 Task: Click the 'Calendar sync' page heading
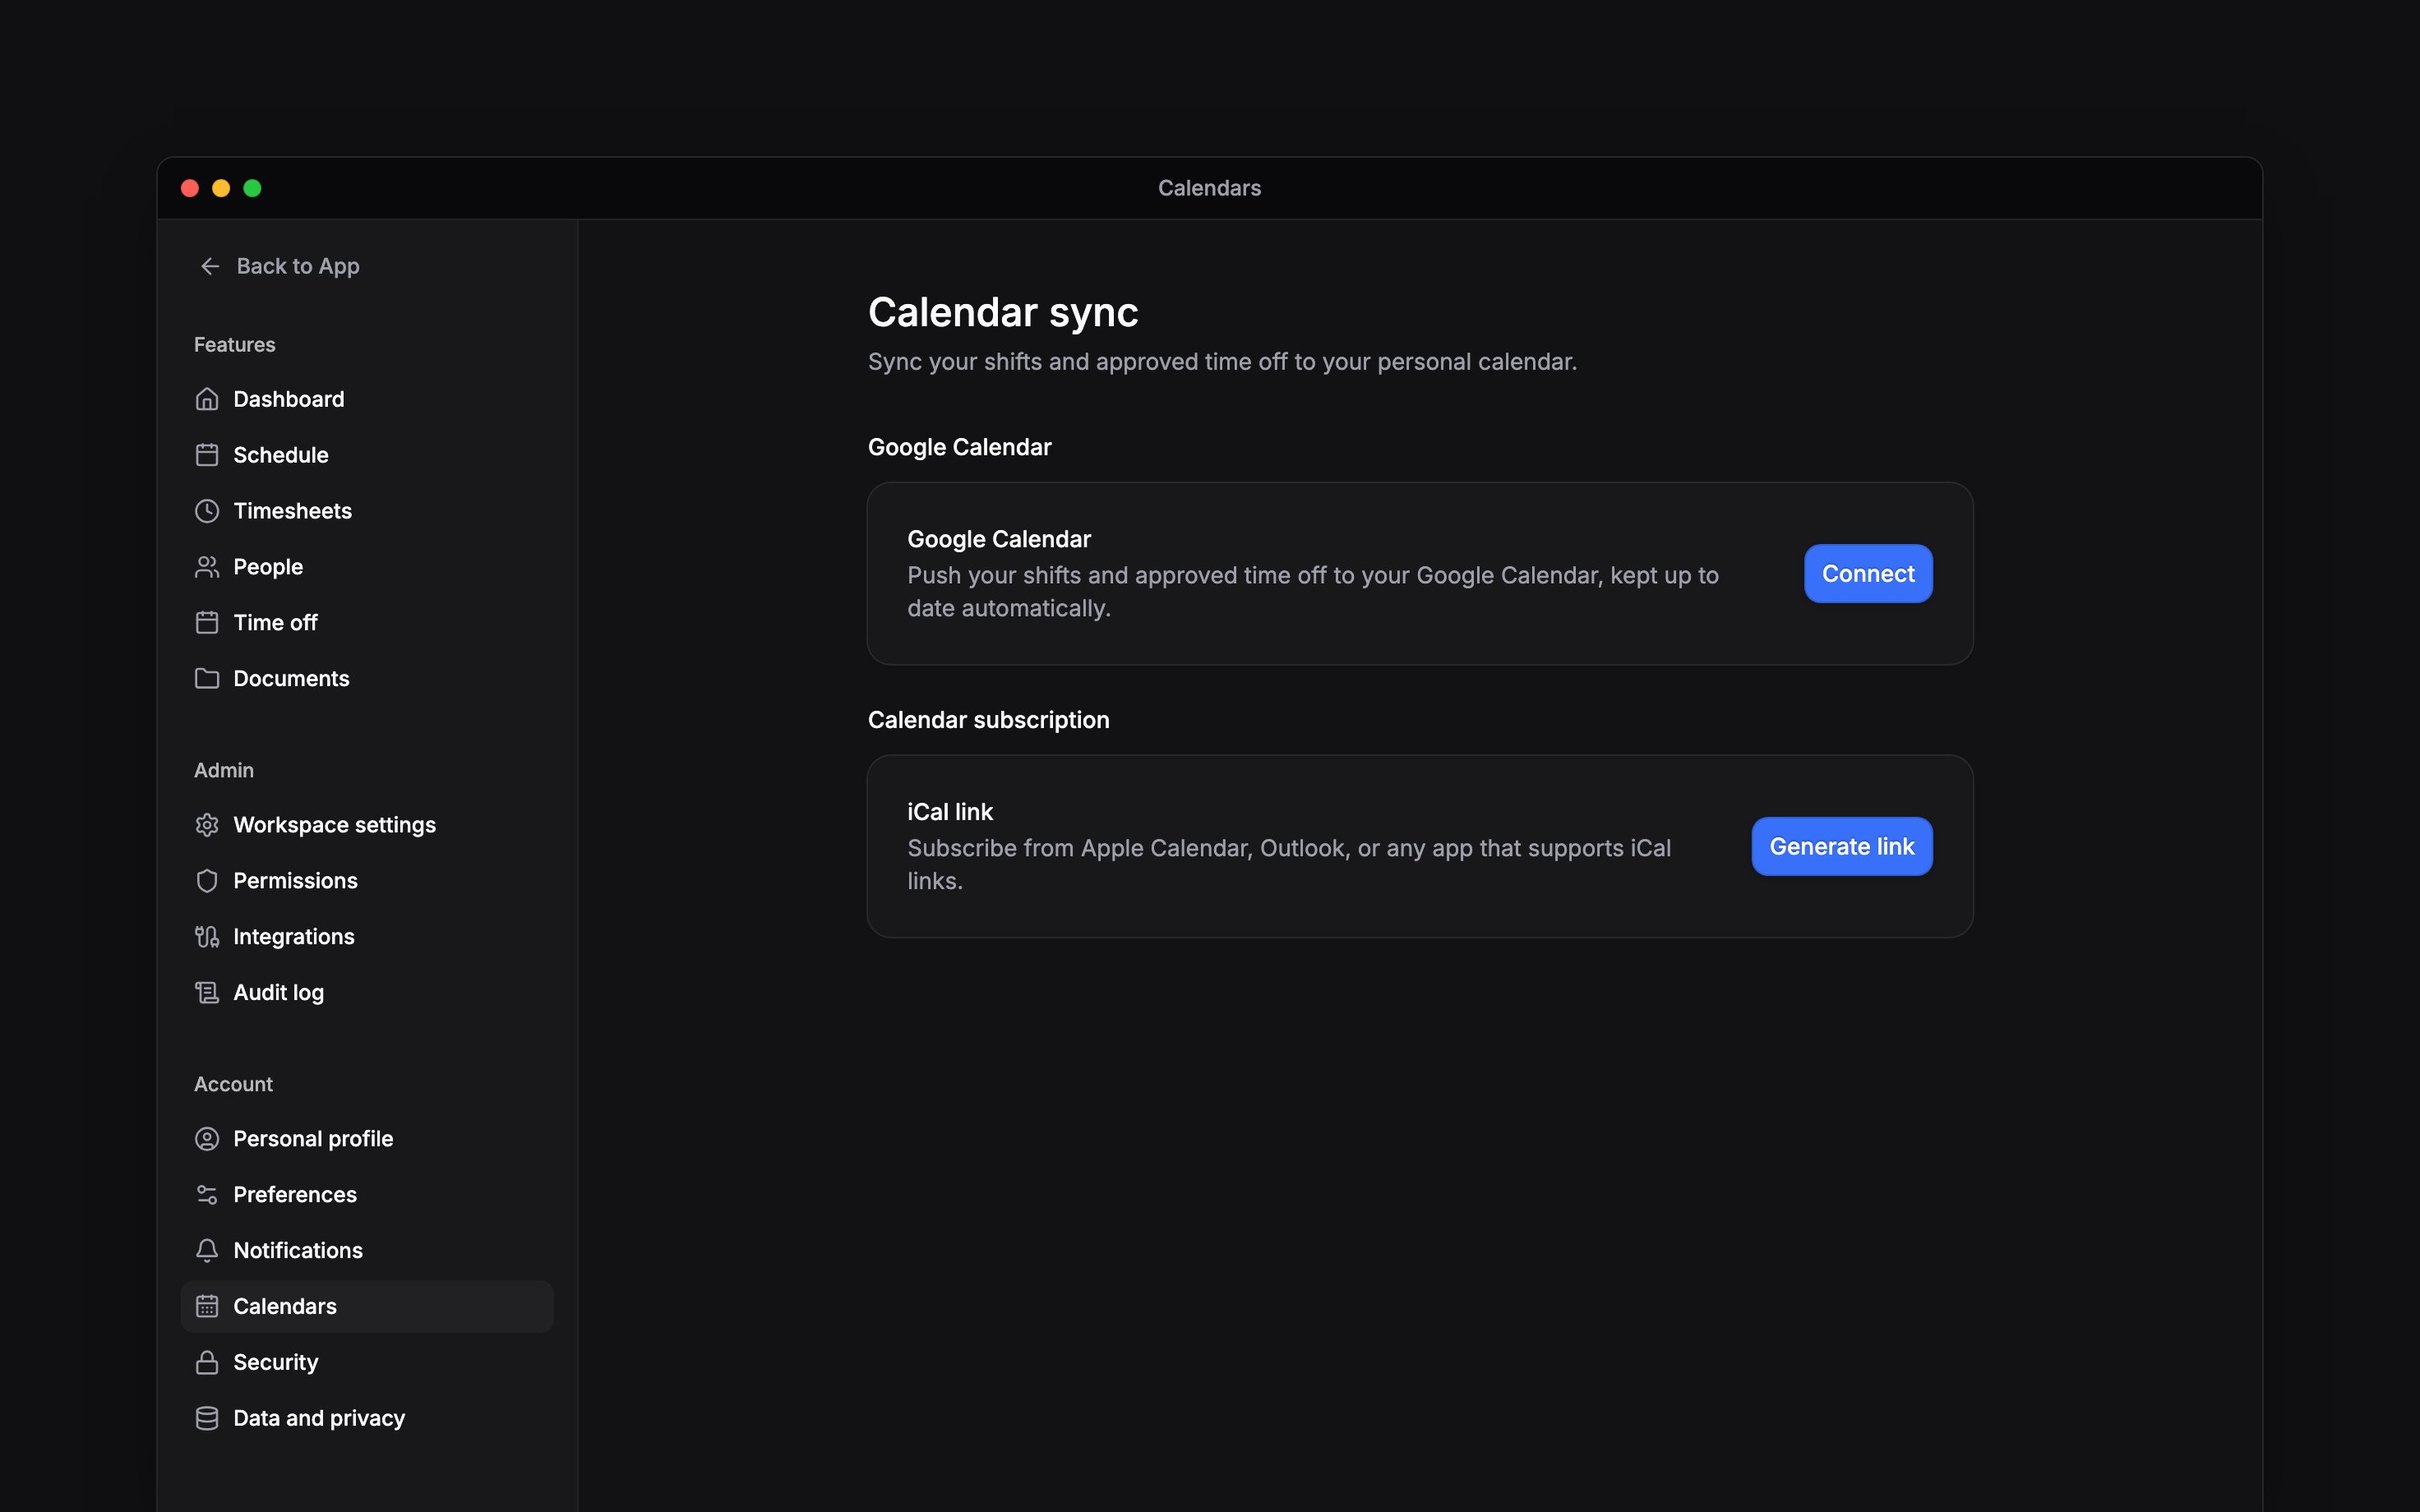[1003, 313]
